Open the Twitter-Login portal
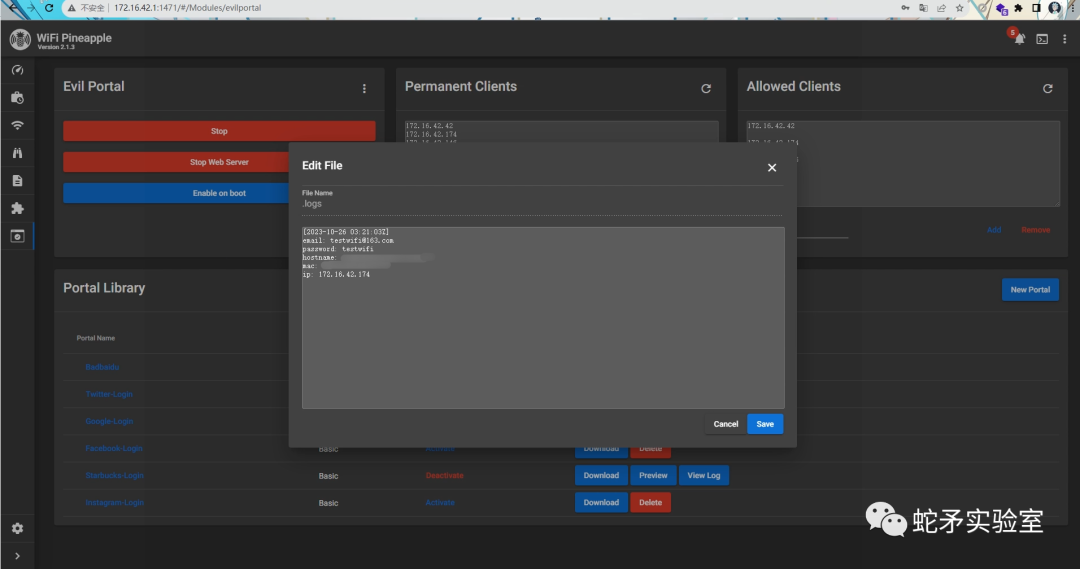1080x569 pixels. [109, 394]
